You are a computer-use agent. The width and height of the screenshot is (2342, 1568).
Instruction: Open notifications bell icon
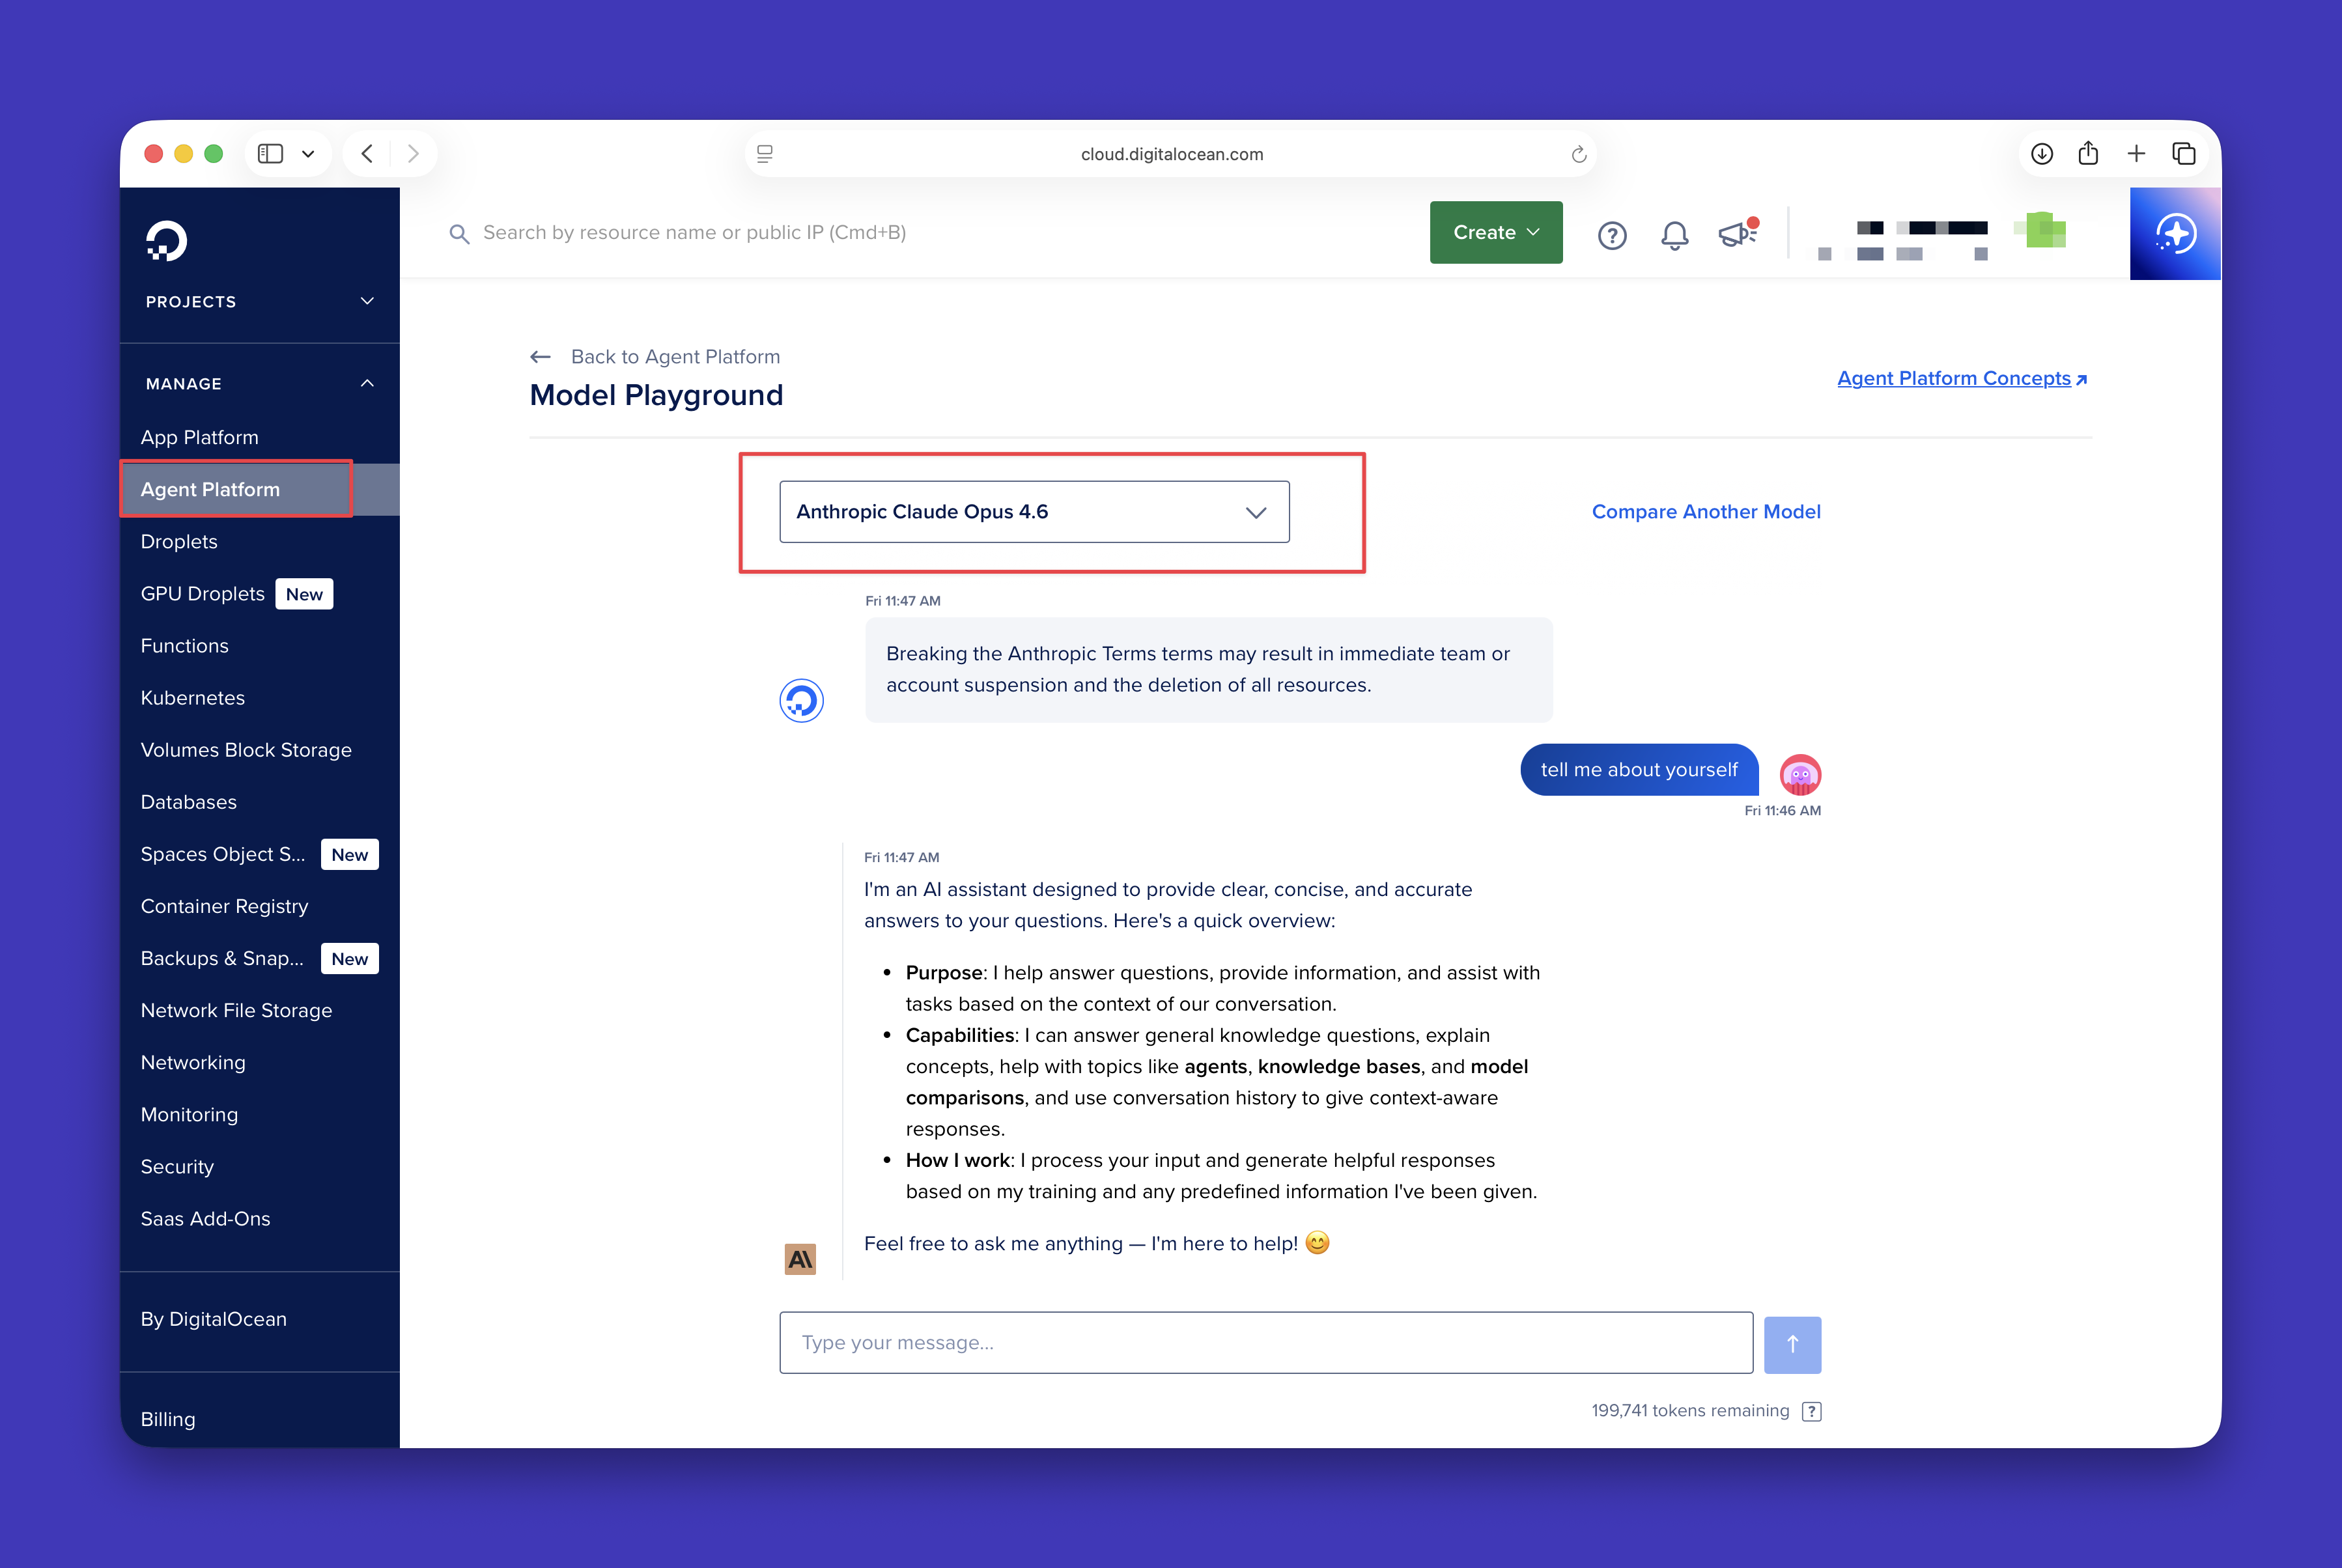(x=1674, y=235)
